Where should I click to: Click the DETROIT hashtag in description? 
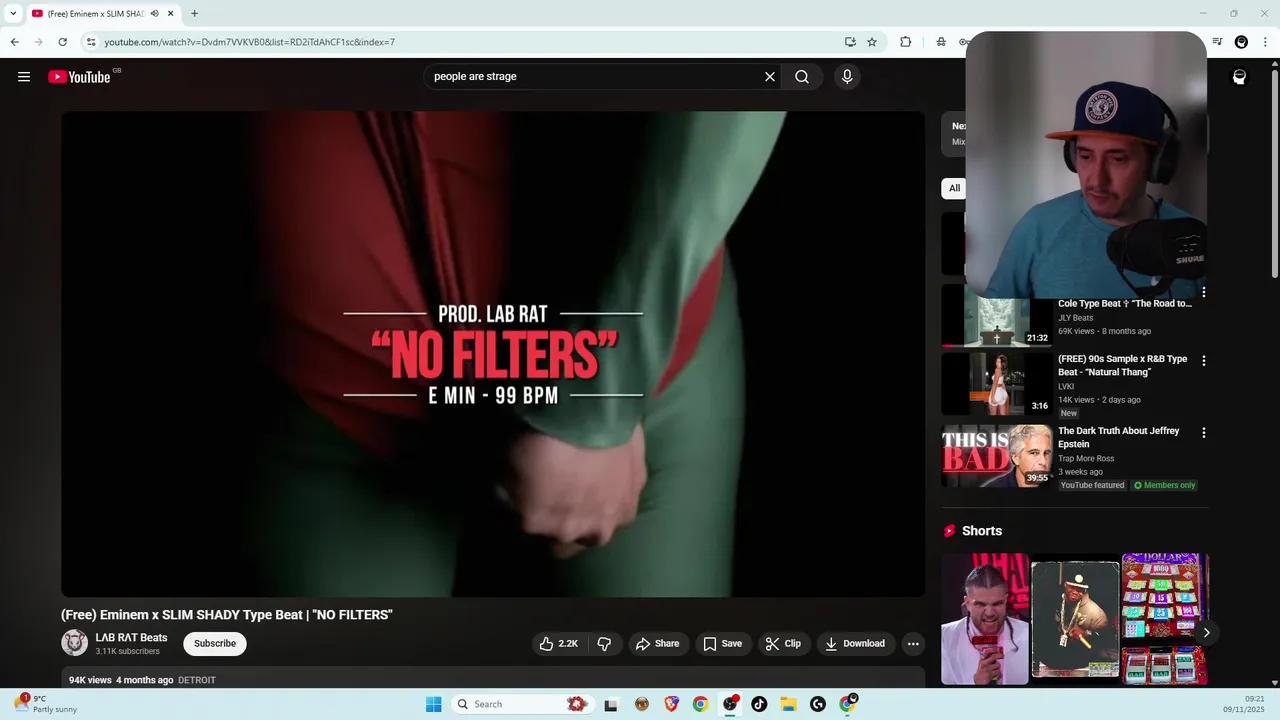[x=197, y=680]
